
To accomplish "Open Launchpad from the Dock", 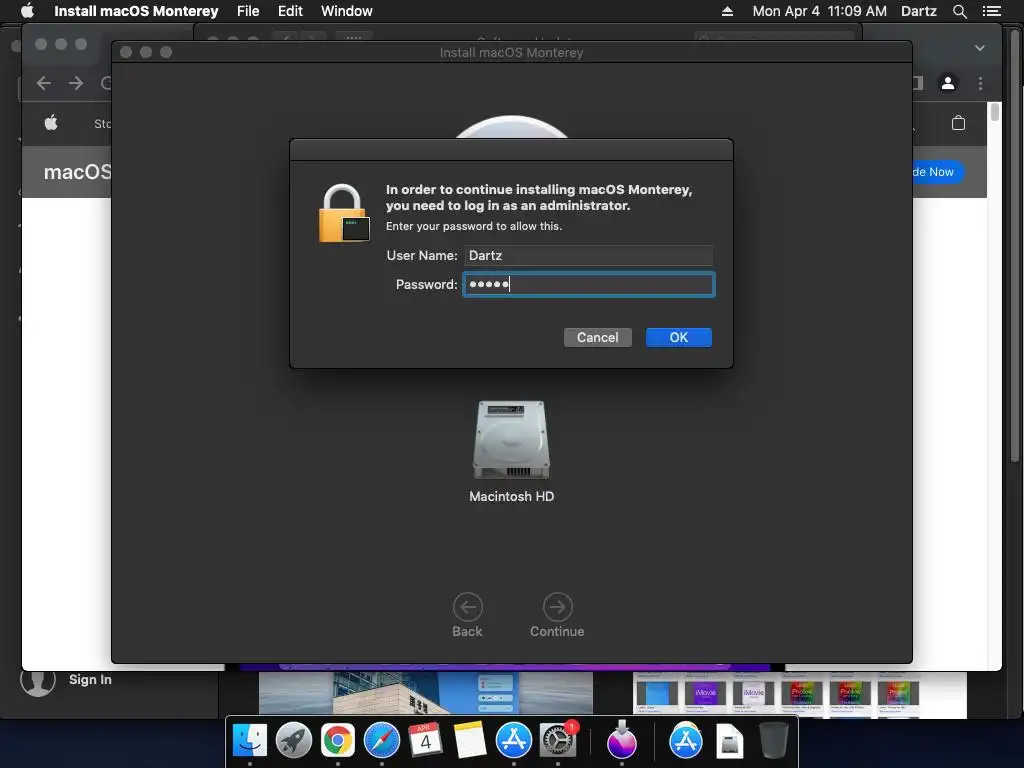I will (294, 741).
